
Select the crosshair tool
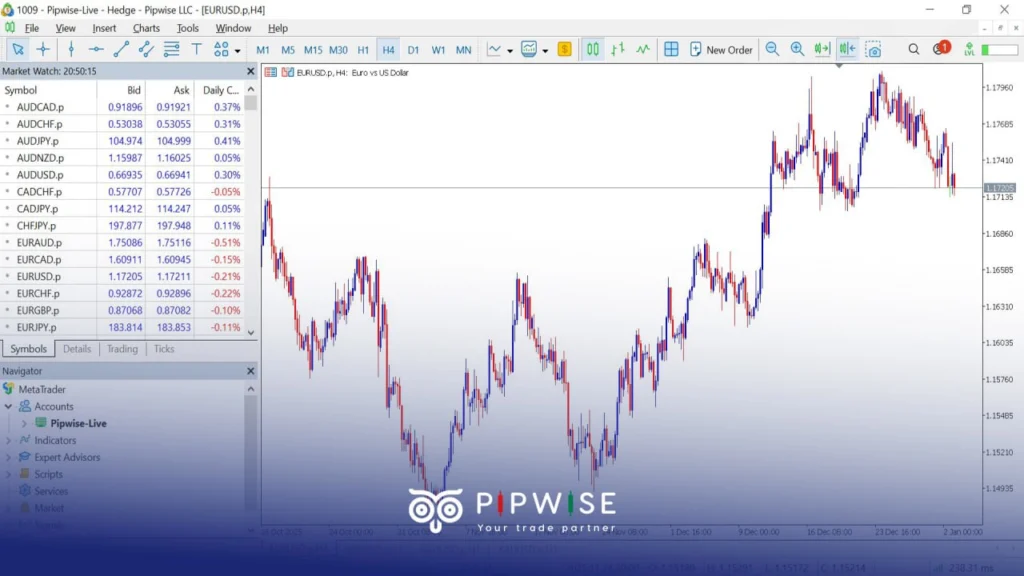(43, 50)
